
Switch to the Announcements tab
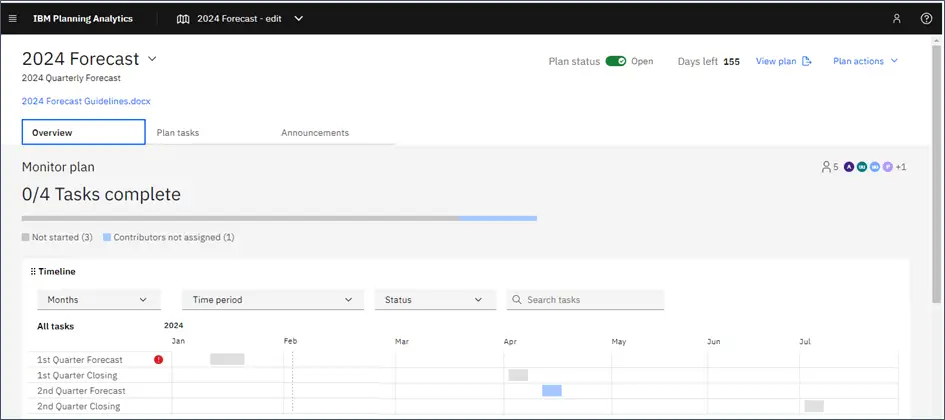(315, 133)
